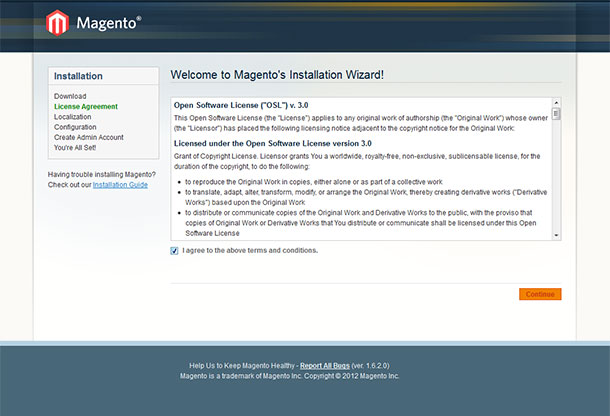Click the '(ver. 1.6.2.0)' version text

(370, 365)
